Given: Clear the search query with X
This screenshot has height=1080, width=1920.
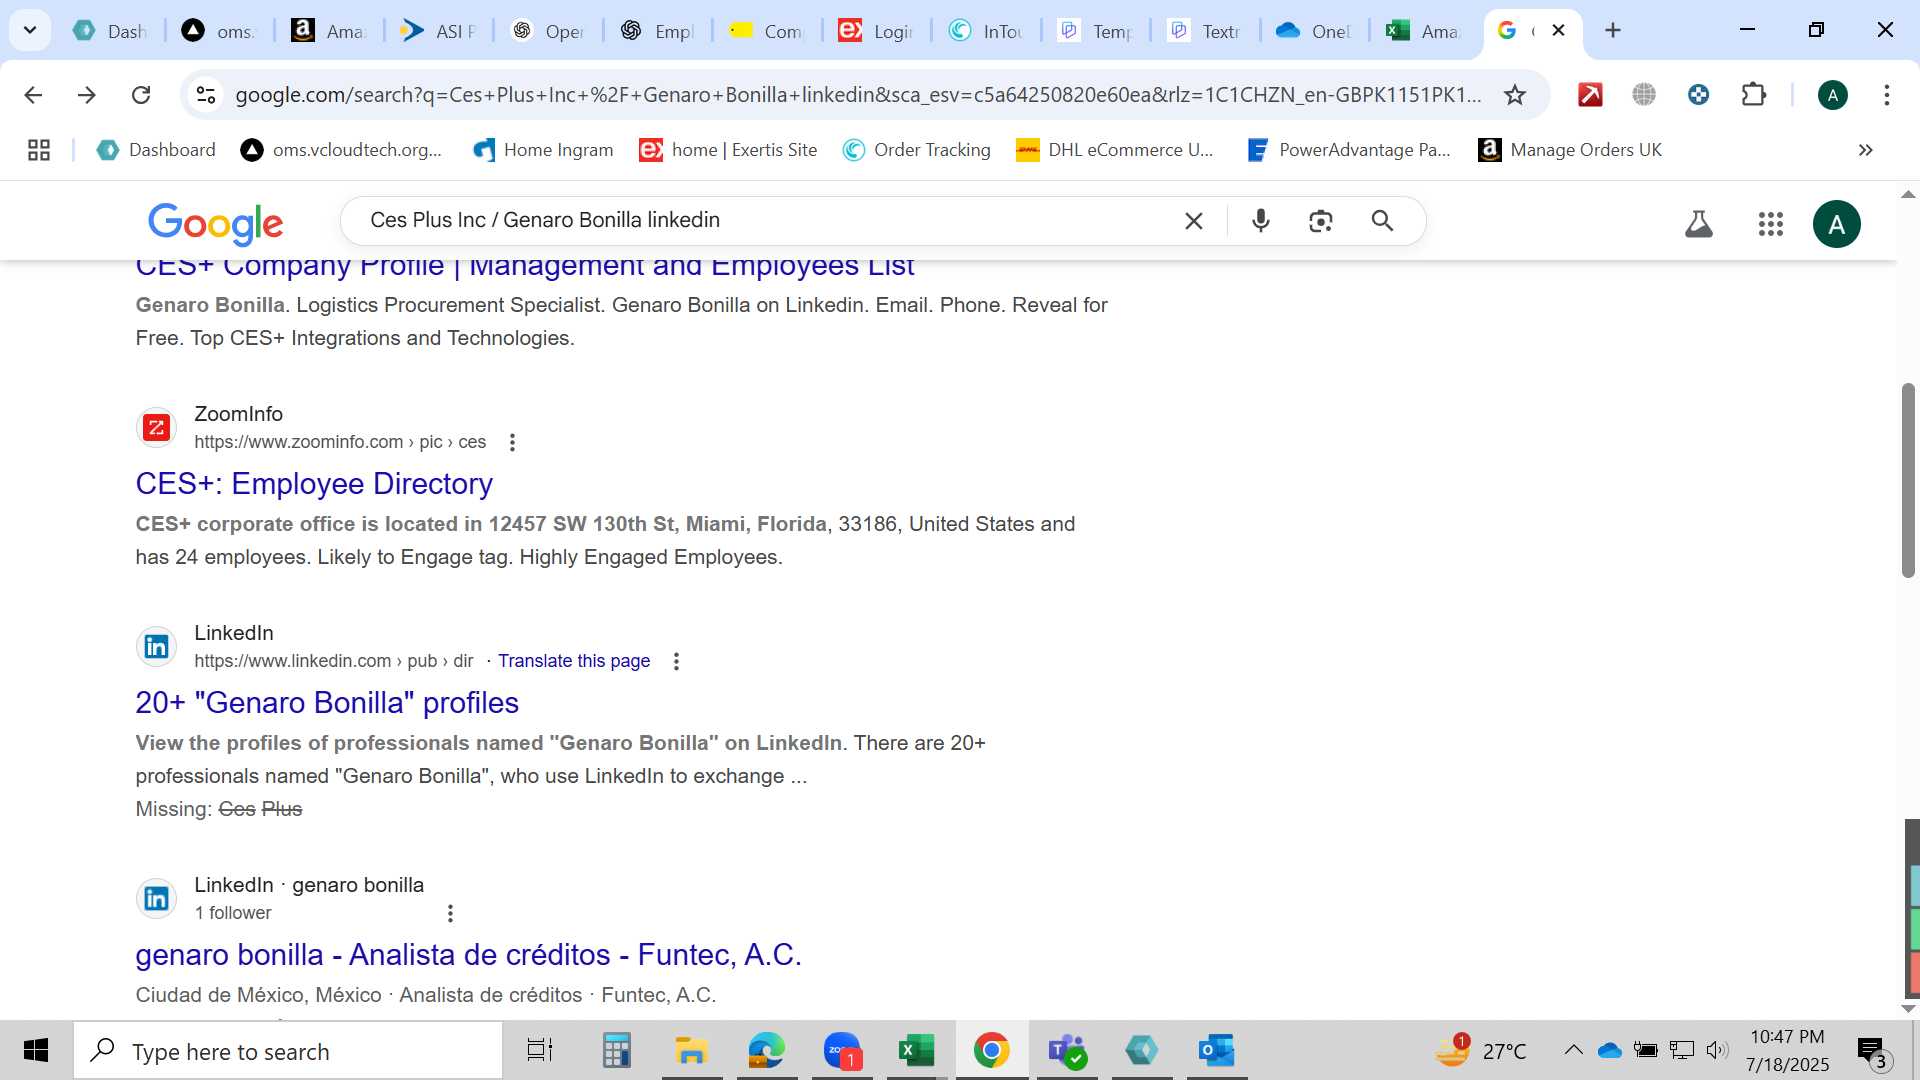Looking at the screenshot, I should [x=1194, y=221].
